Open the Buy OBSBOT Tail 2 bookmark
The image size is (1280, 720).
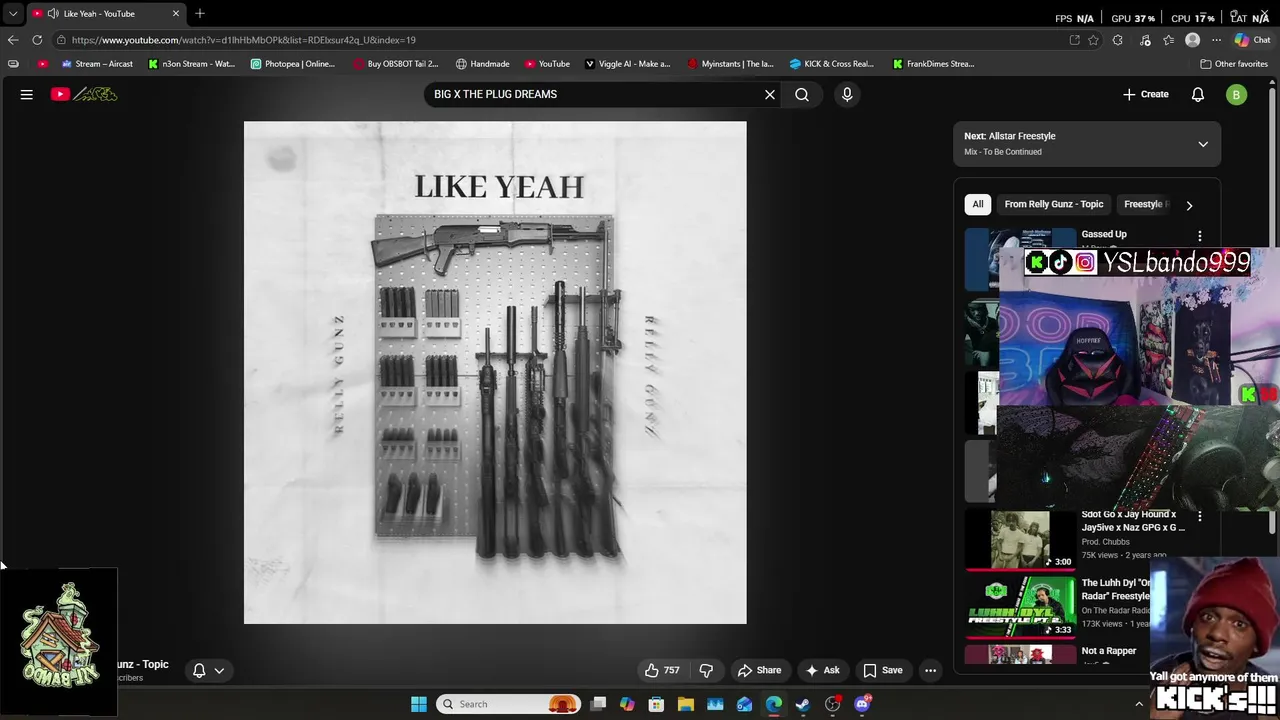pyautogui.click(x=396, y=64)
